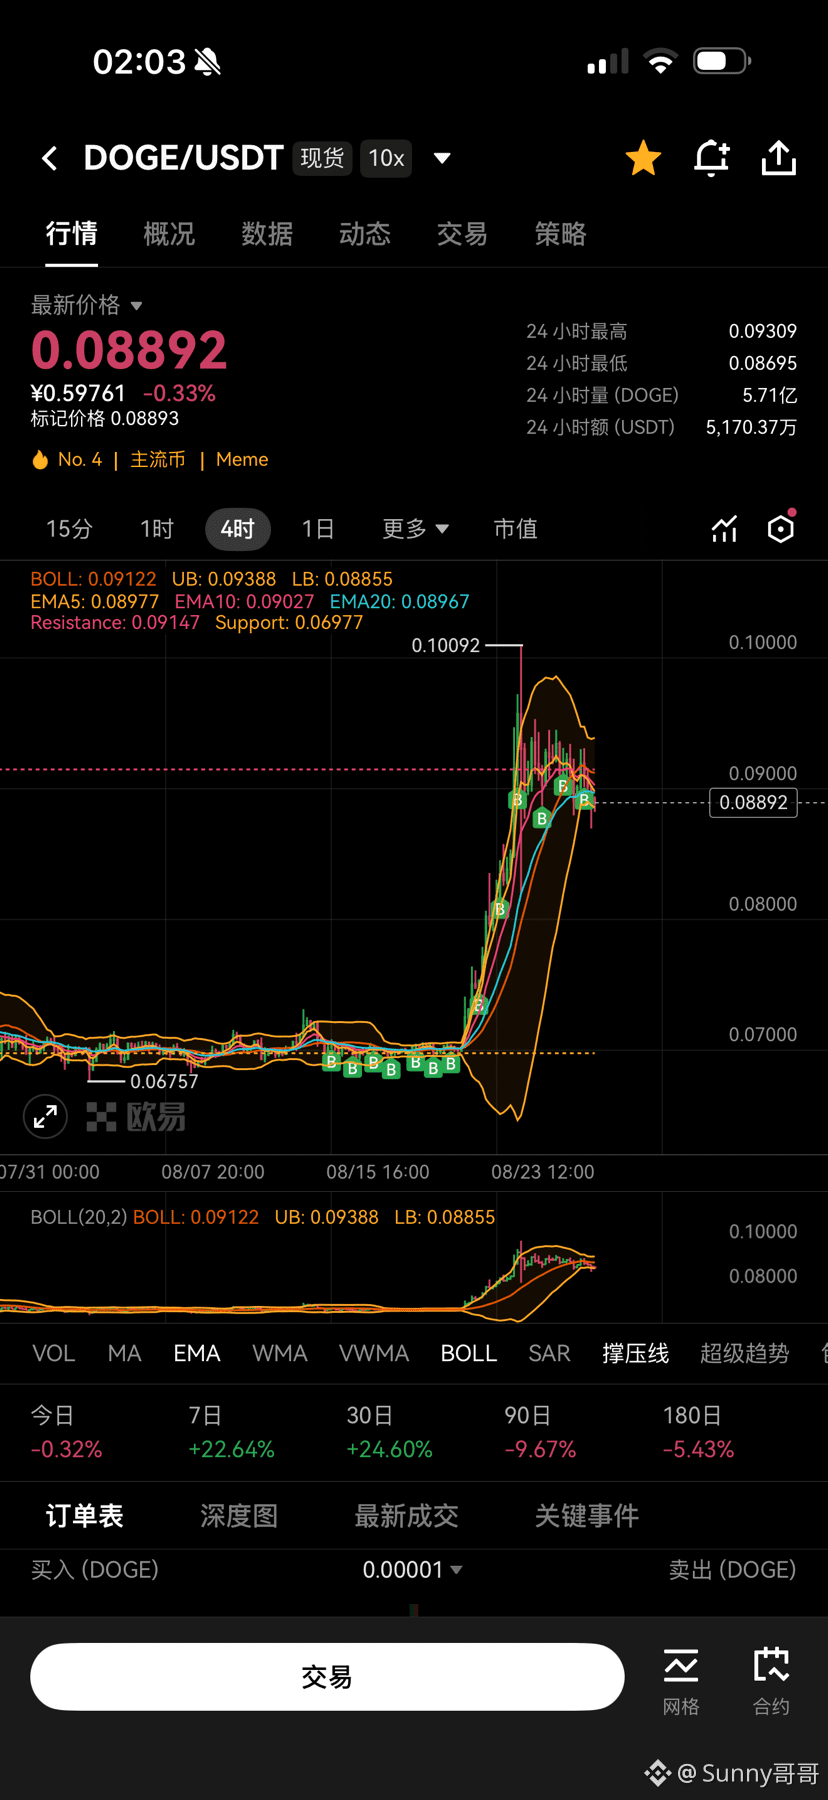Switch to the 概况 tab
This screenshot has width=828, height=1800.
pyautogui.click(x=169, y=234)
